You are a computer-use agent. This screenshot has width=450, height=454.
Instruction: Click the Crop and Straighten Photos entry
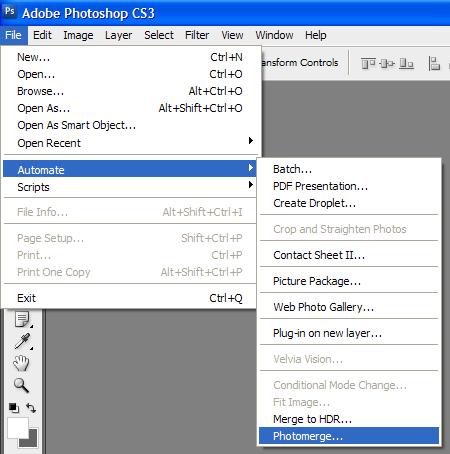point(349,229)
